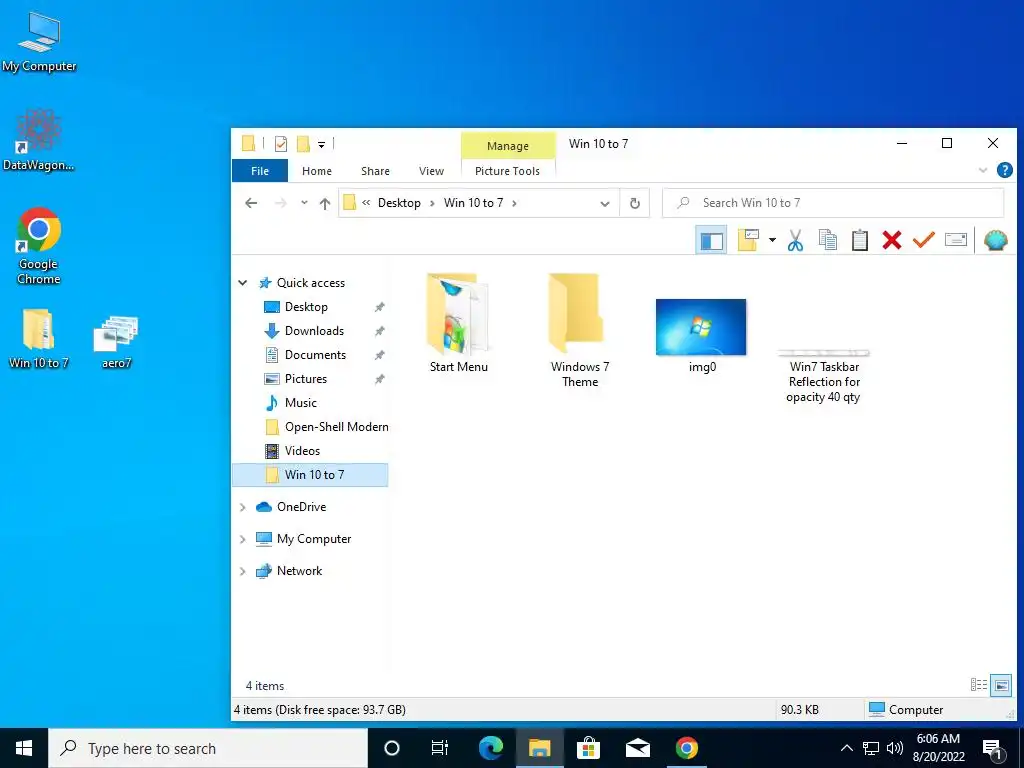
Task: Click the Copy toolbar icon
Action: [827, 240]
